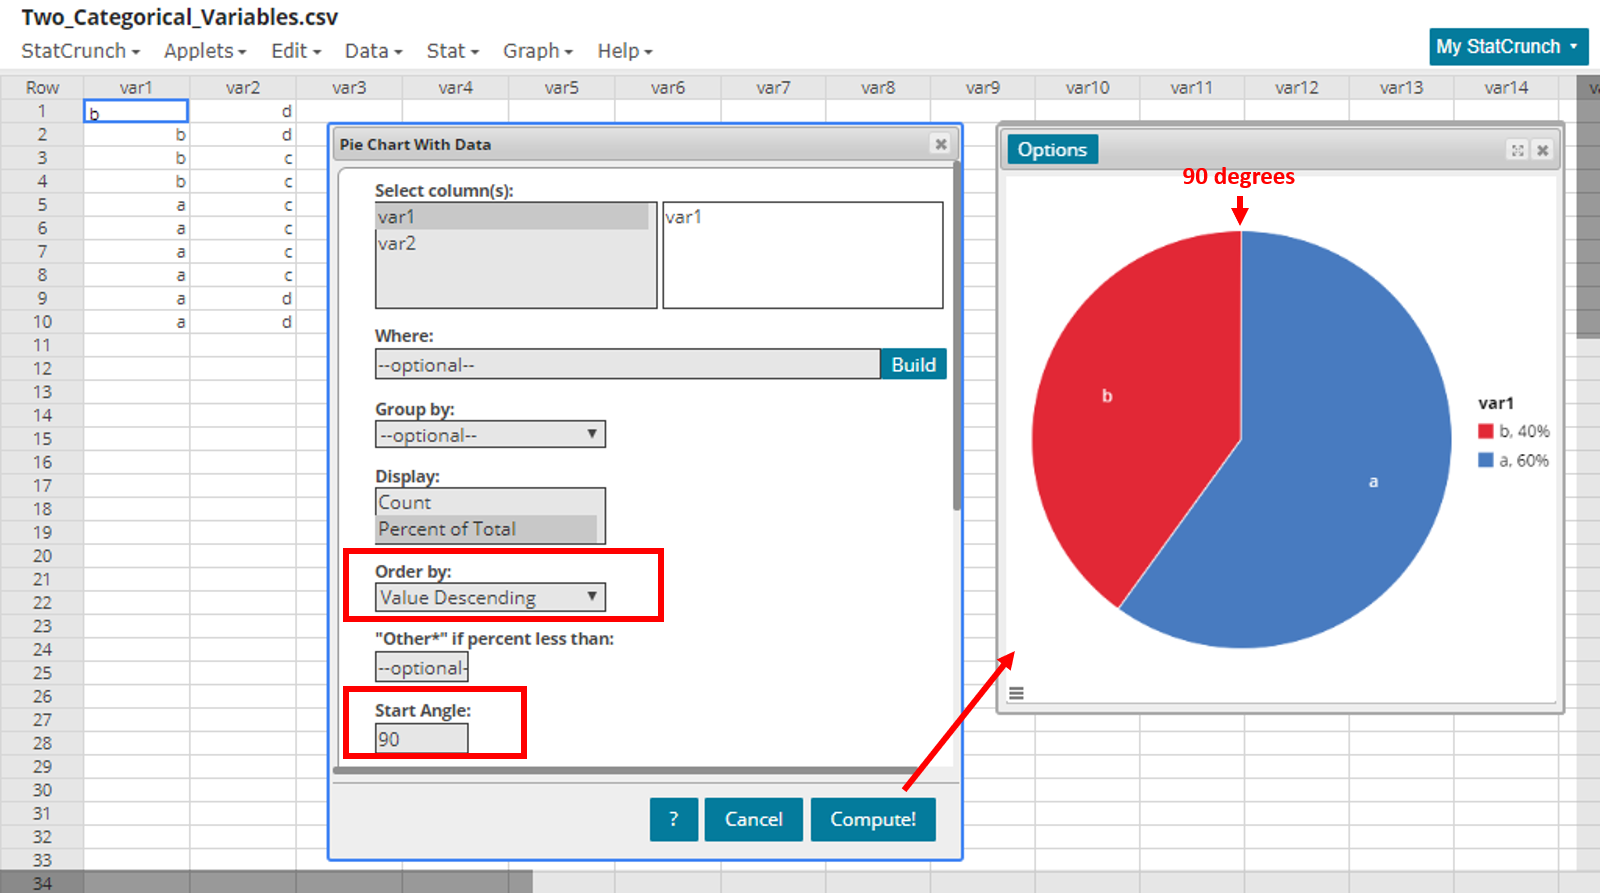
Task: Click the Start Angle input field
Action: point(421,739)
